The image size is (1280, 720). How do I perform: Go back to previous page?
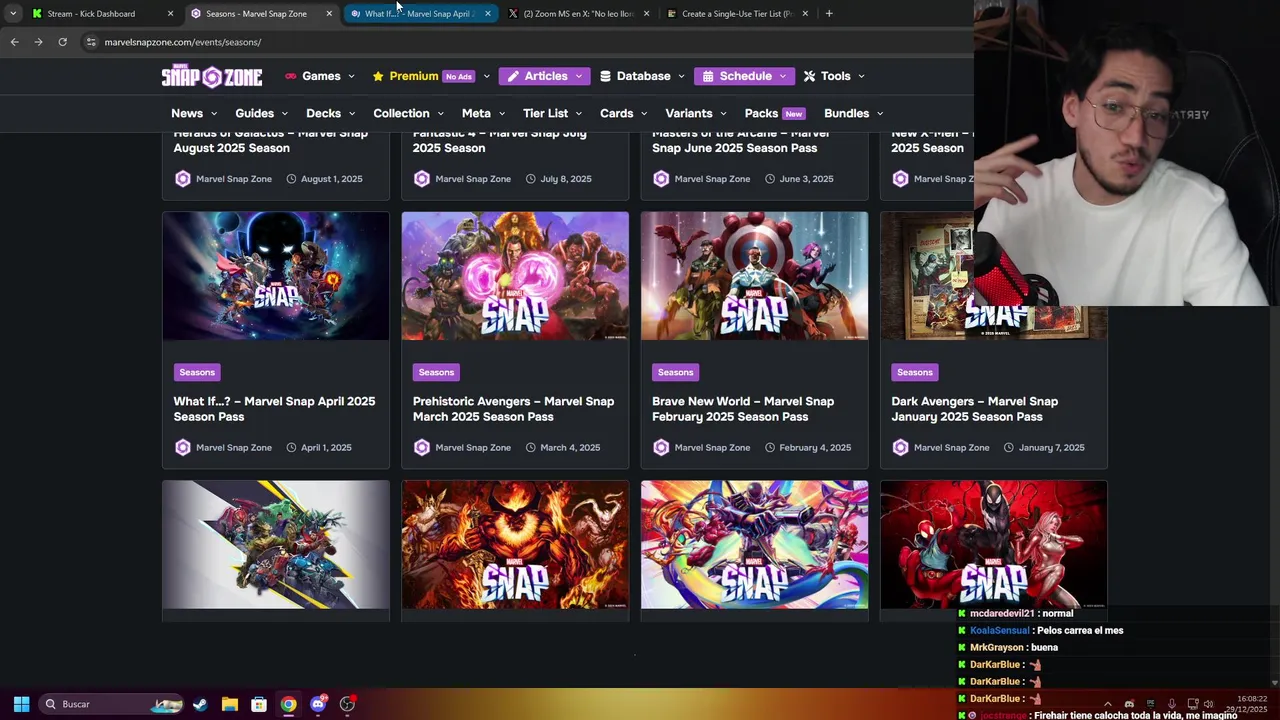pyautogui.click(x=14, y=42)
